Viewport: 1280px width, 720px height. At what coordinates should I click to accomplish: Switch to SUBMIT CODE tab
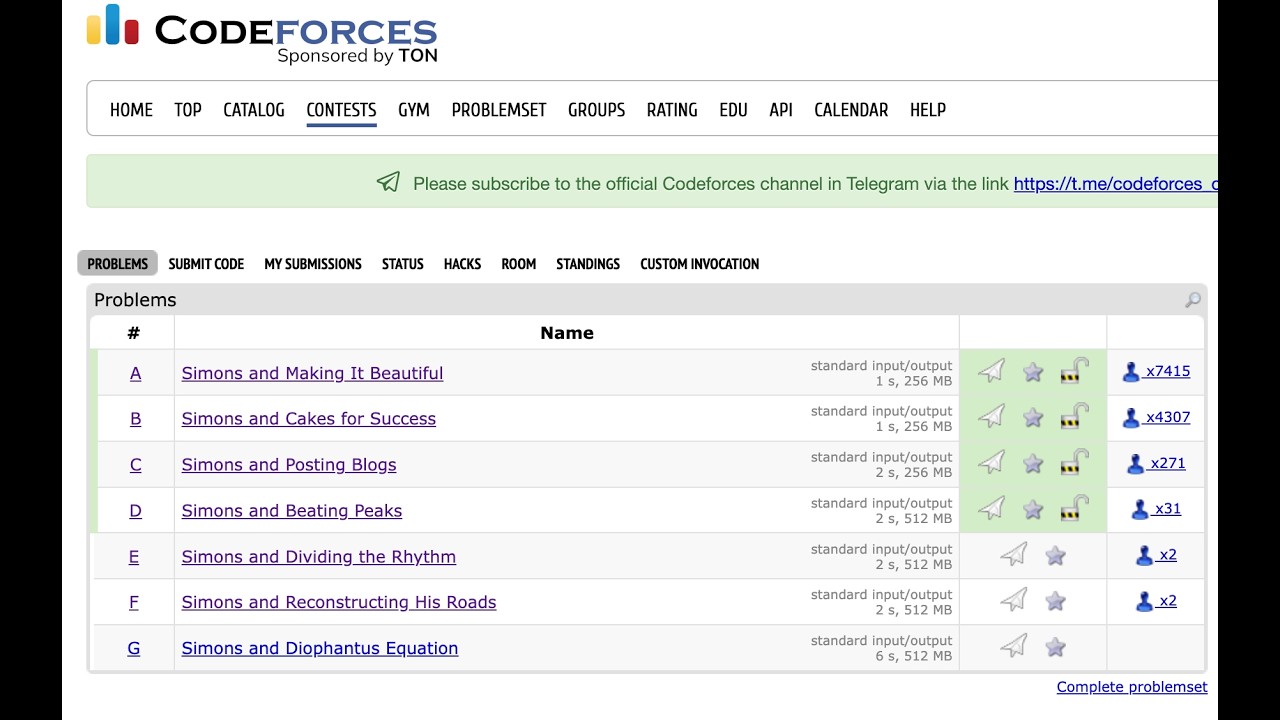click(206, 264)
